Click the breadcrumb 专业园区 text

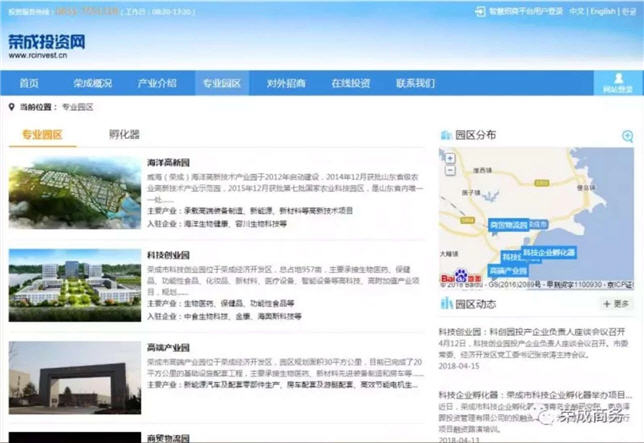78,107
